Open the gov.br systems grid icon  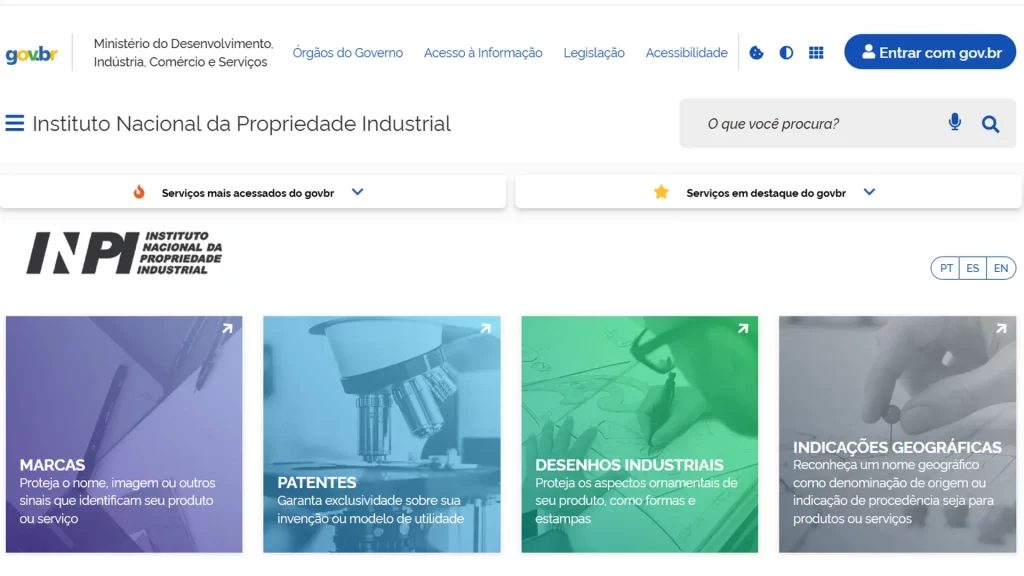(x=816, y=53)
